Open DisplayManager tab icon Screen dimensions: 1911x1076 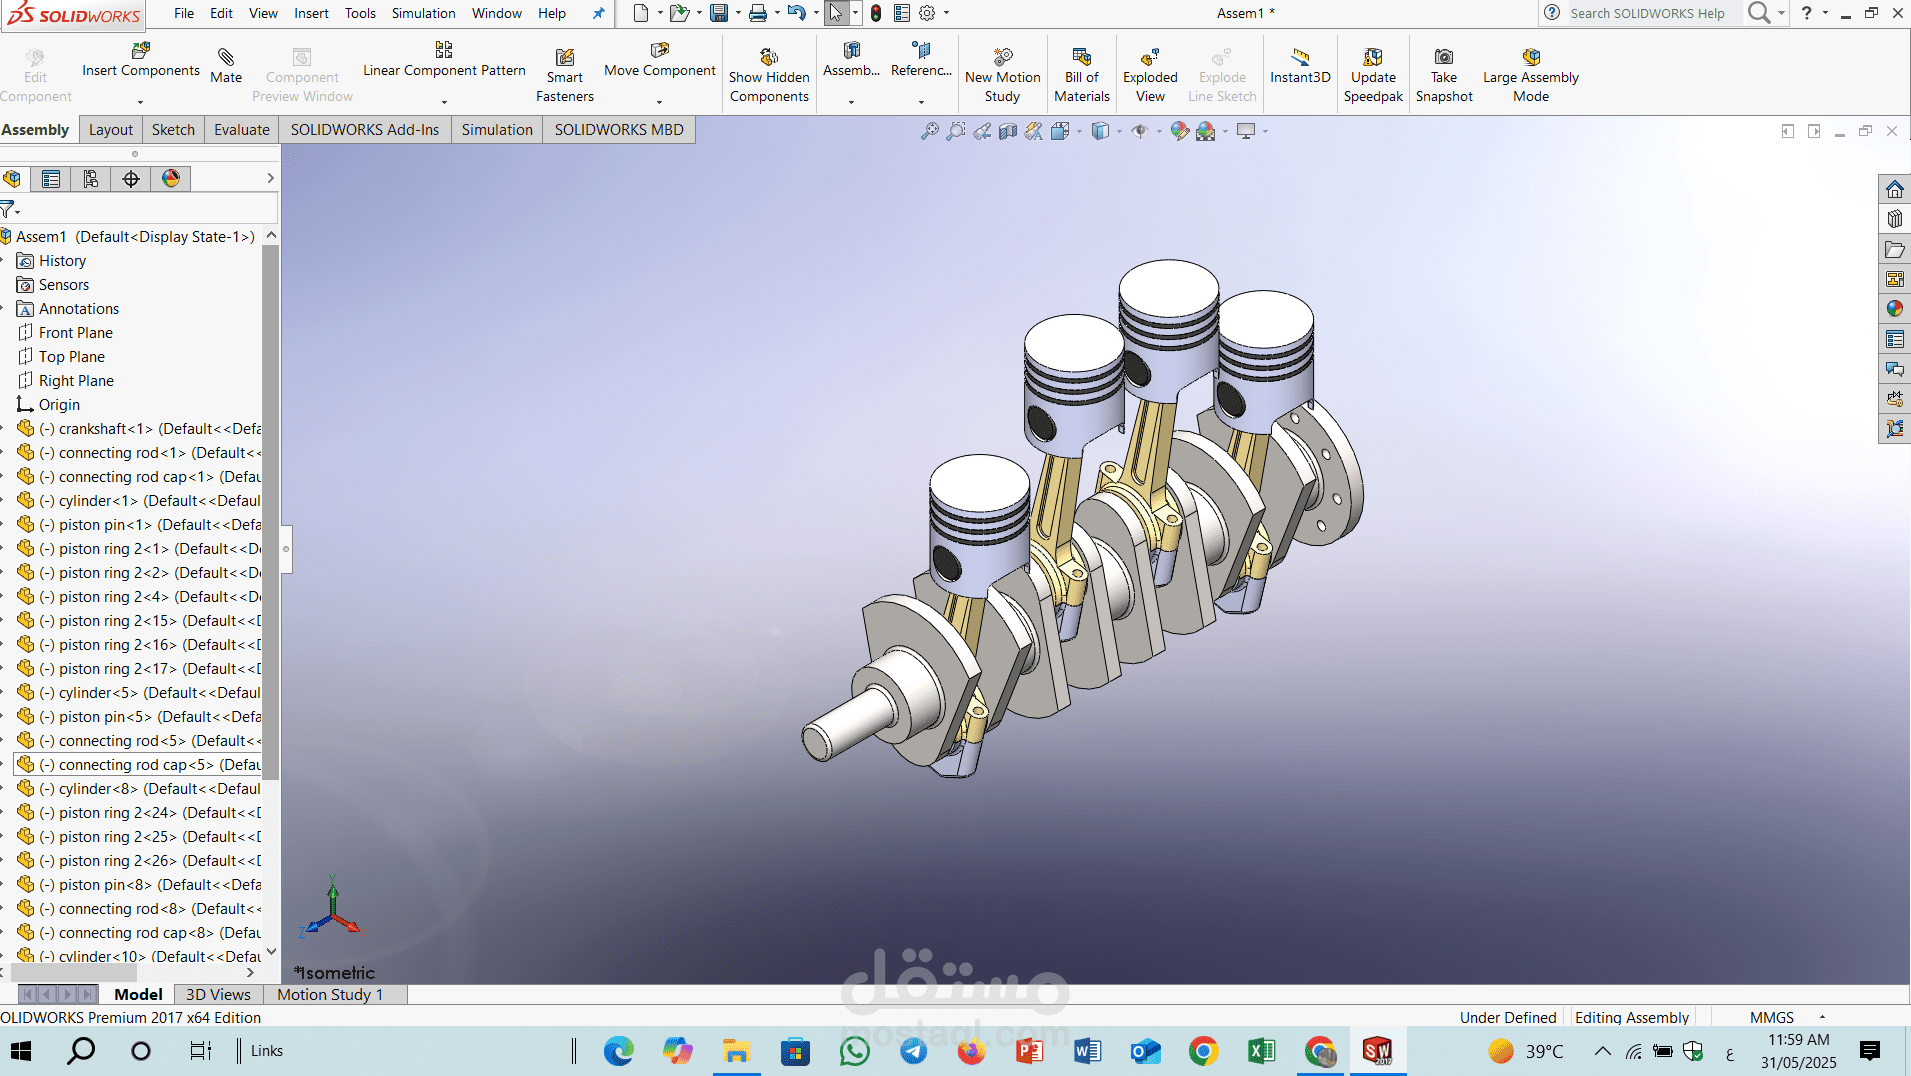(x=171, y=178)
